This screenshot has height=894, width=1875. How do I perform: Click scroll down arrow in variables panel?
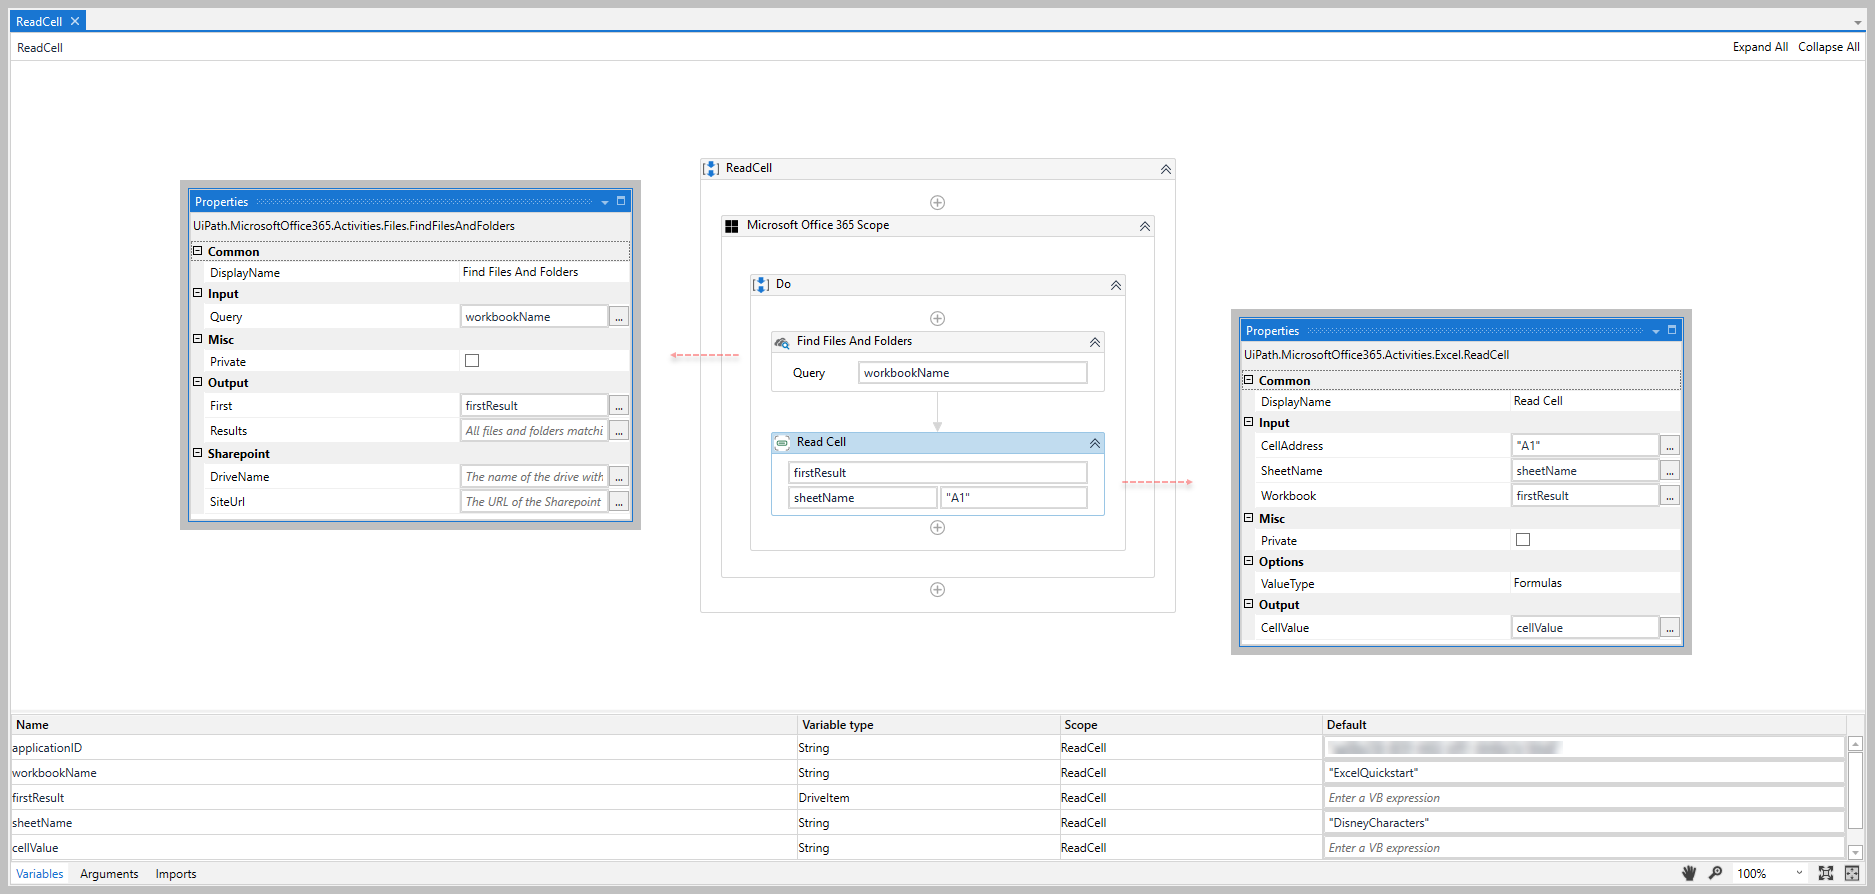pos(1855,852)
